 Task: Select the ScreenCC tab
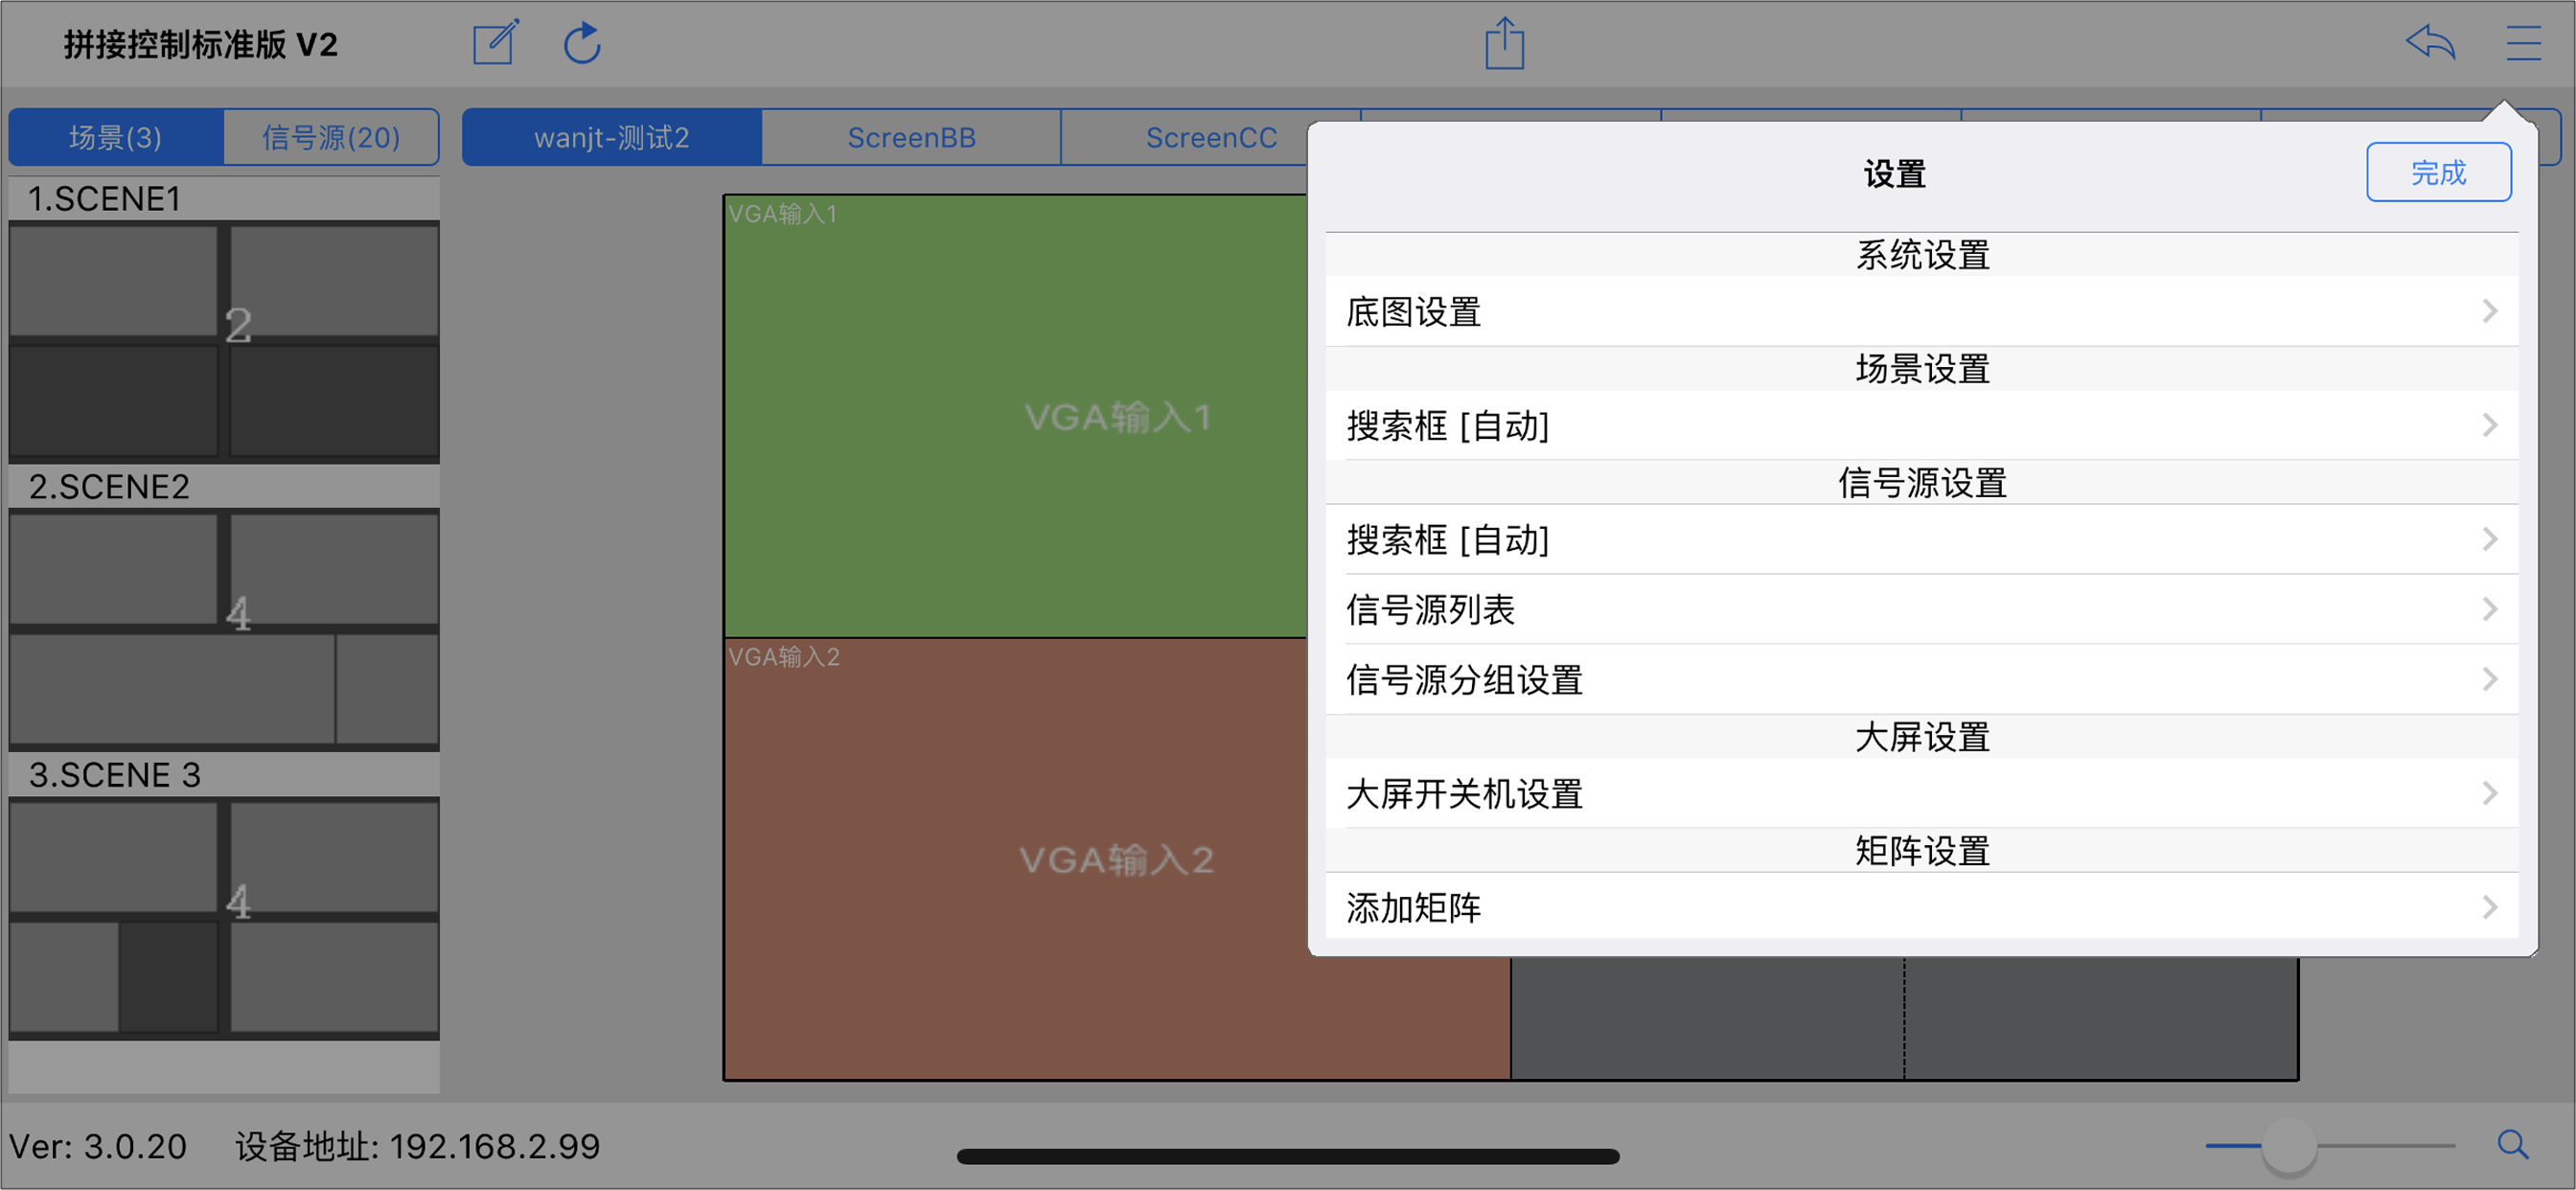coord(1211,137)
